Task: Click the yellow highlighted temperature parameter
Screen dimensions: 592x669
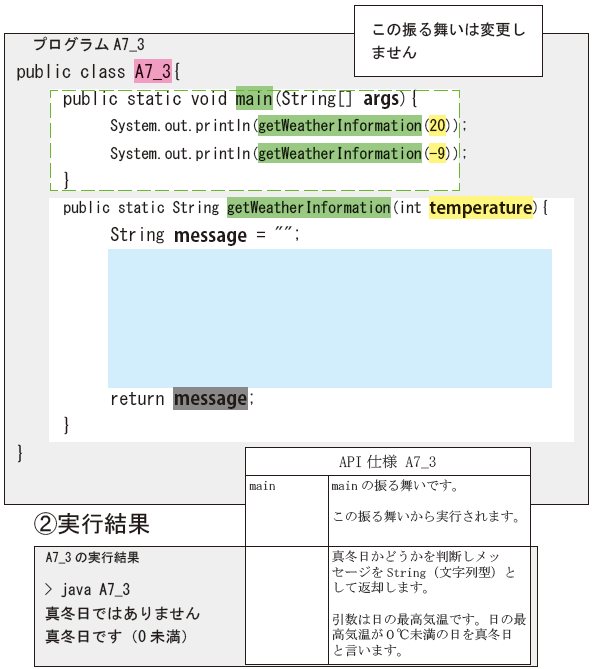Action: (x=481, y=208)
